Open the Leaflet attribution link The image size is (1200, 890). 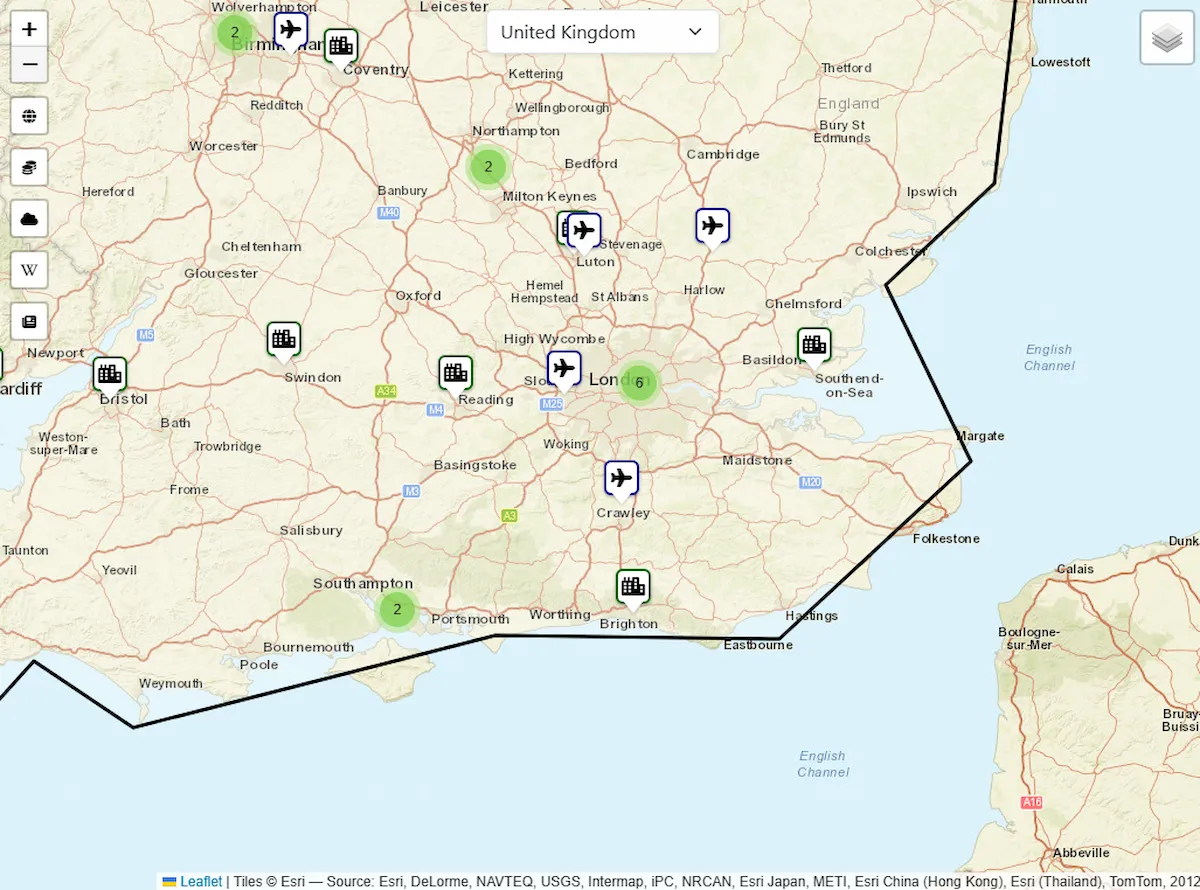[x=201, y=881]
